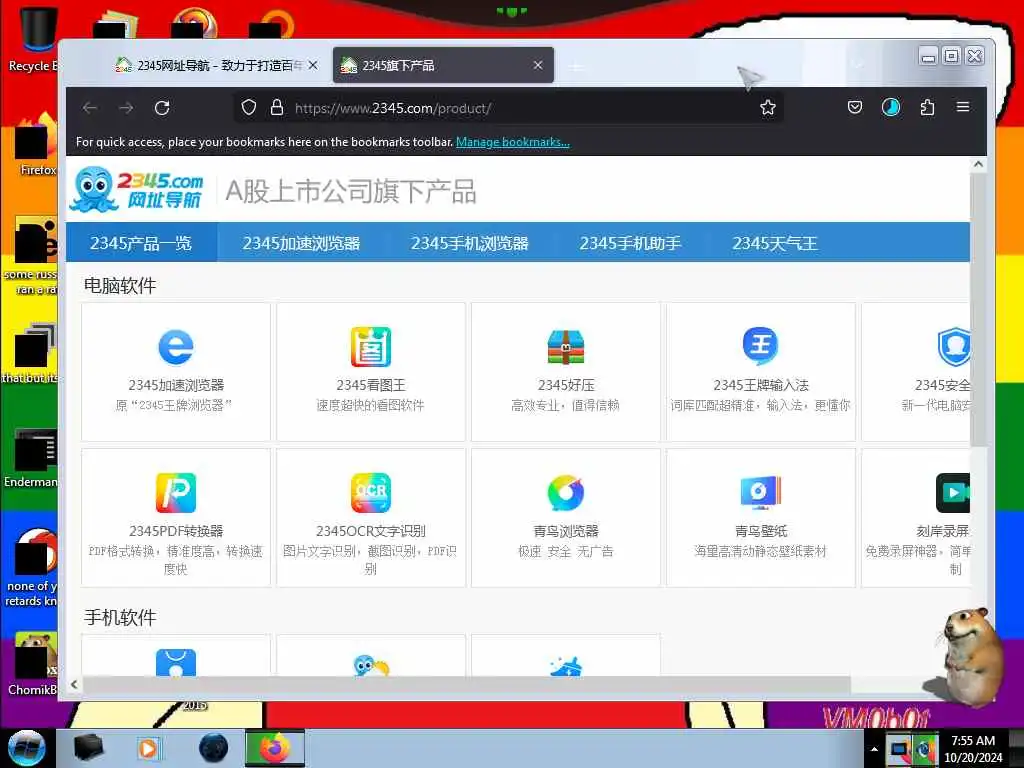Viewport: 1024px width, 768px height.
Task: Click the Firefox taskbar button
Action: (275, 748)
